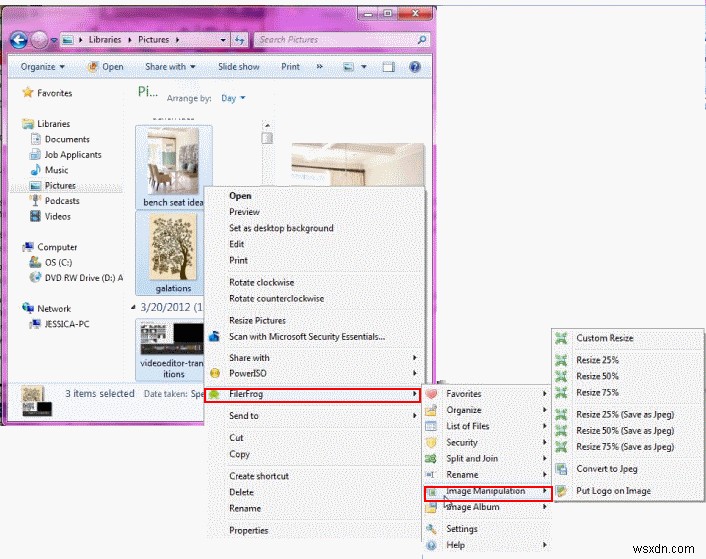Open the recent pages dropdown arrow
706x559 pixels.
54,40
